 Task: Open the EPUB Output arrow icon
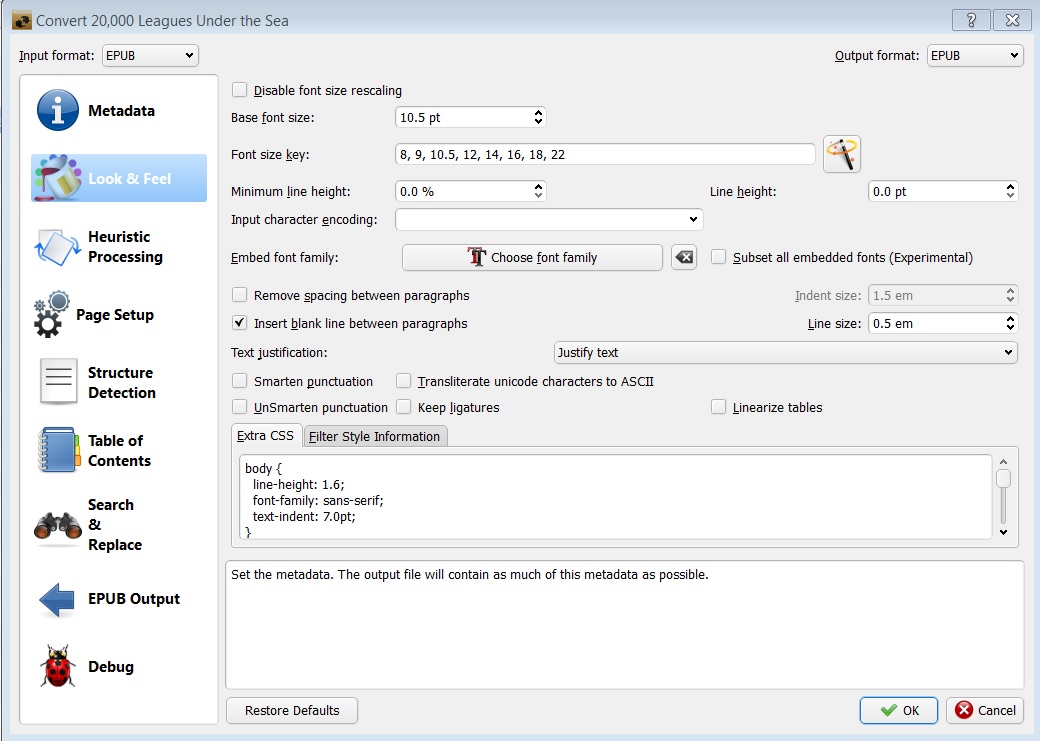click(x=57, y=600)
